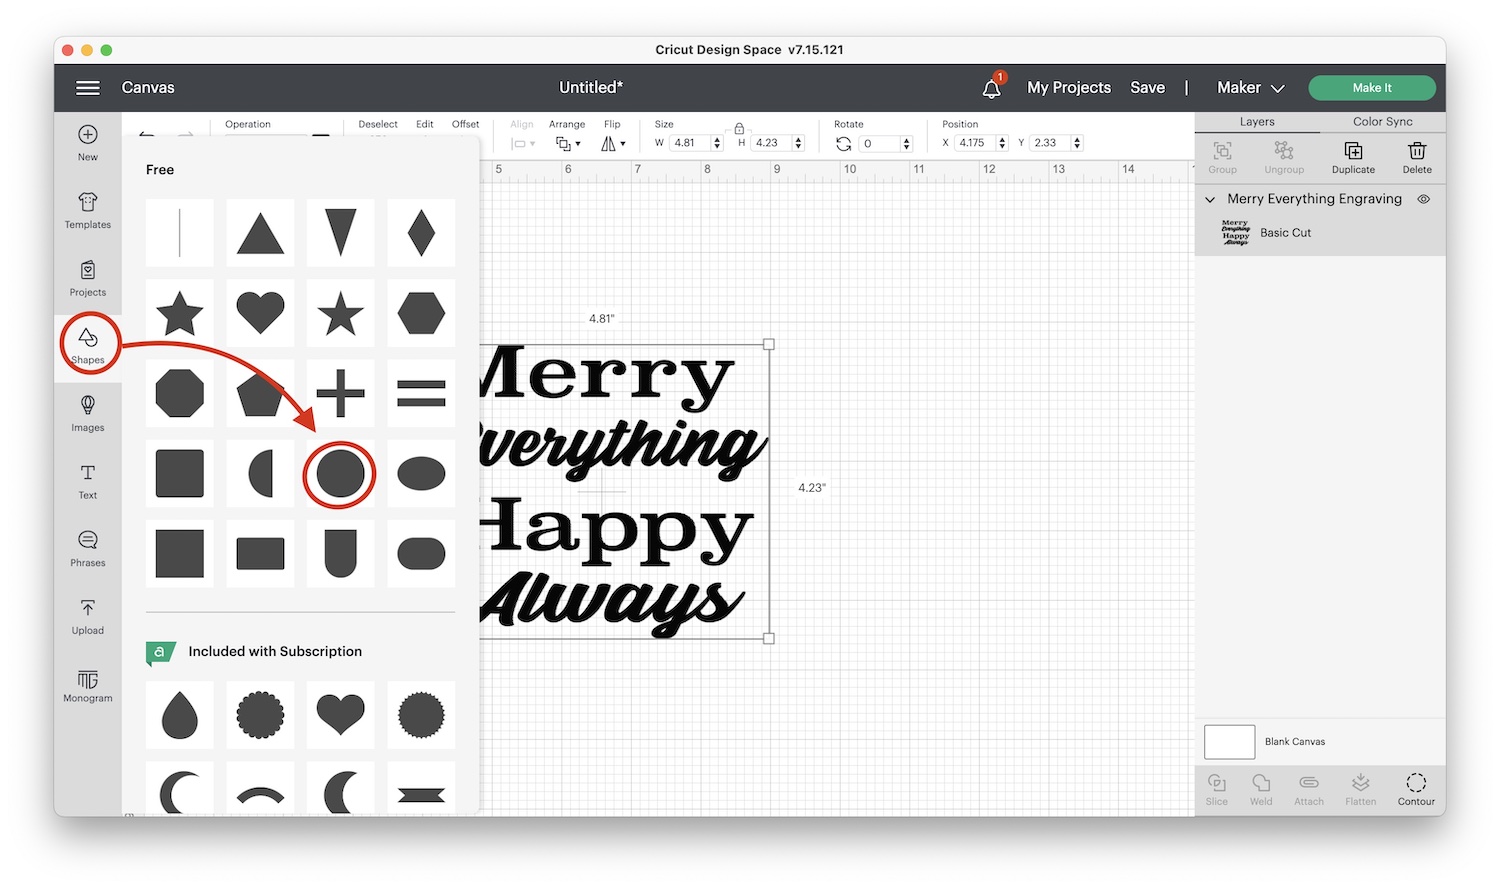Viewport: 1500px width, 888px height.
Task: Open the Maker machine dropdown
Action: coord(1250,88)
